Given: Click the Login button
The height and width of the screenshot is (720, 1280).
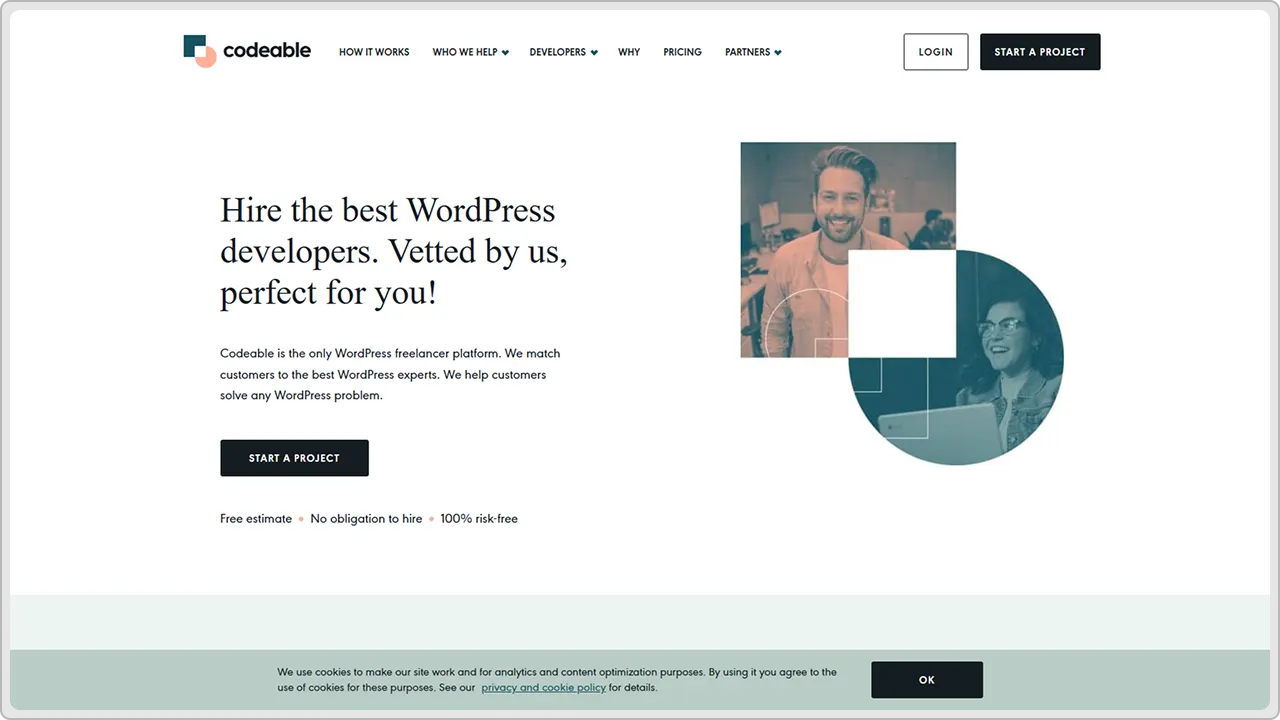Looking at the screenshot, I should point(936,52).
